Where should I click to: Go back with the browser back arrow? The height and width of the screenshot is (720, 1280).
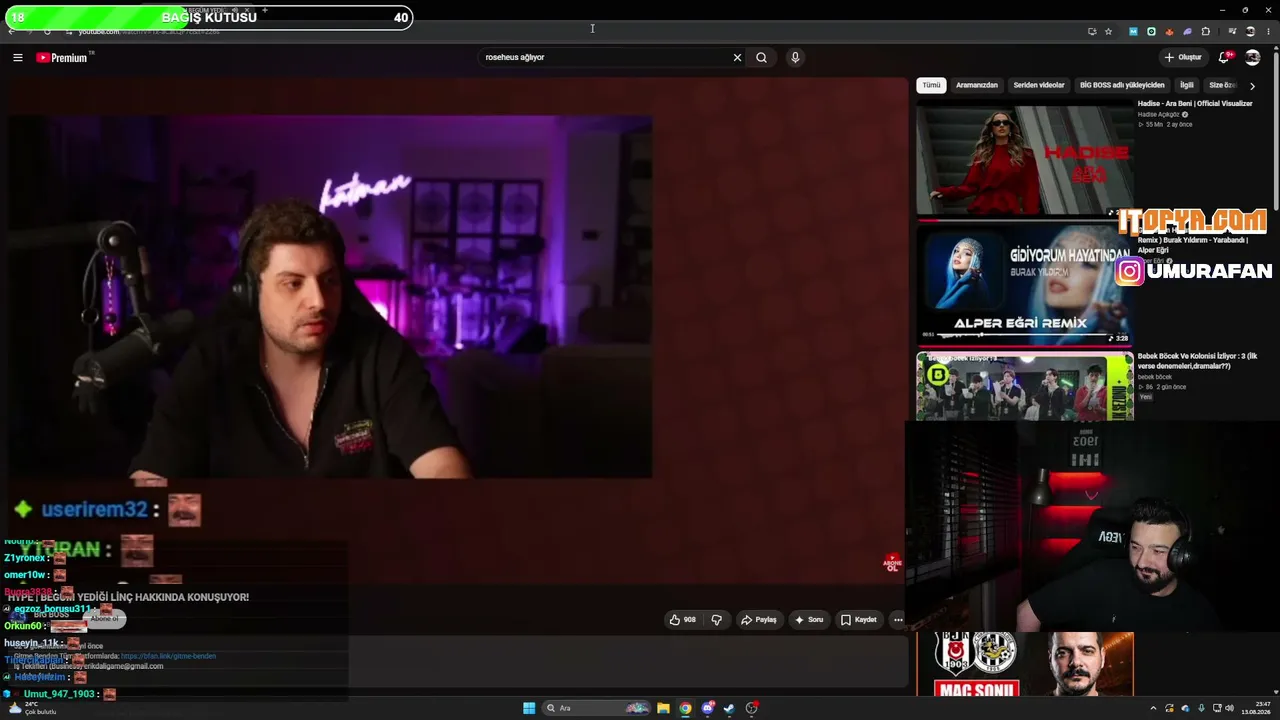(11, 32)
